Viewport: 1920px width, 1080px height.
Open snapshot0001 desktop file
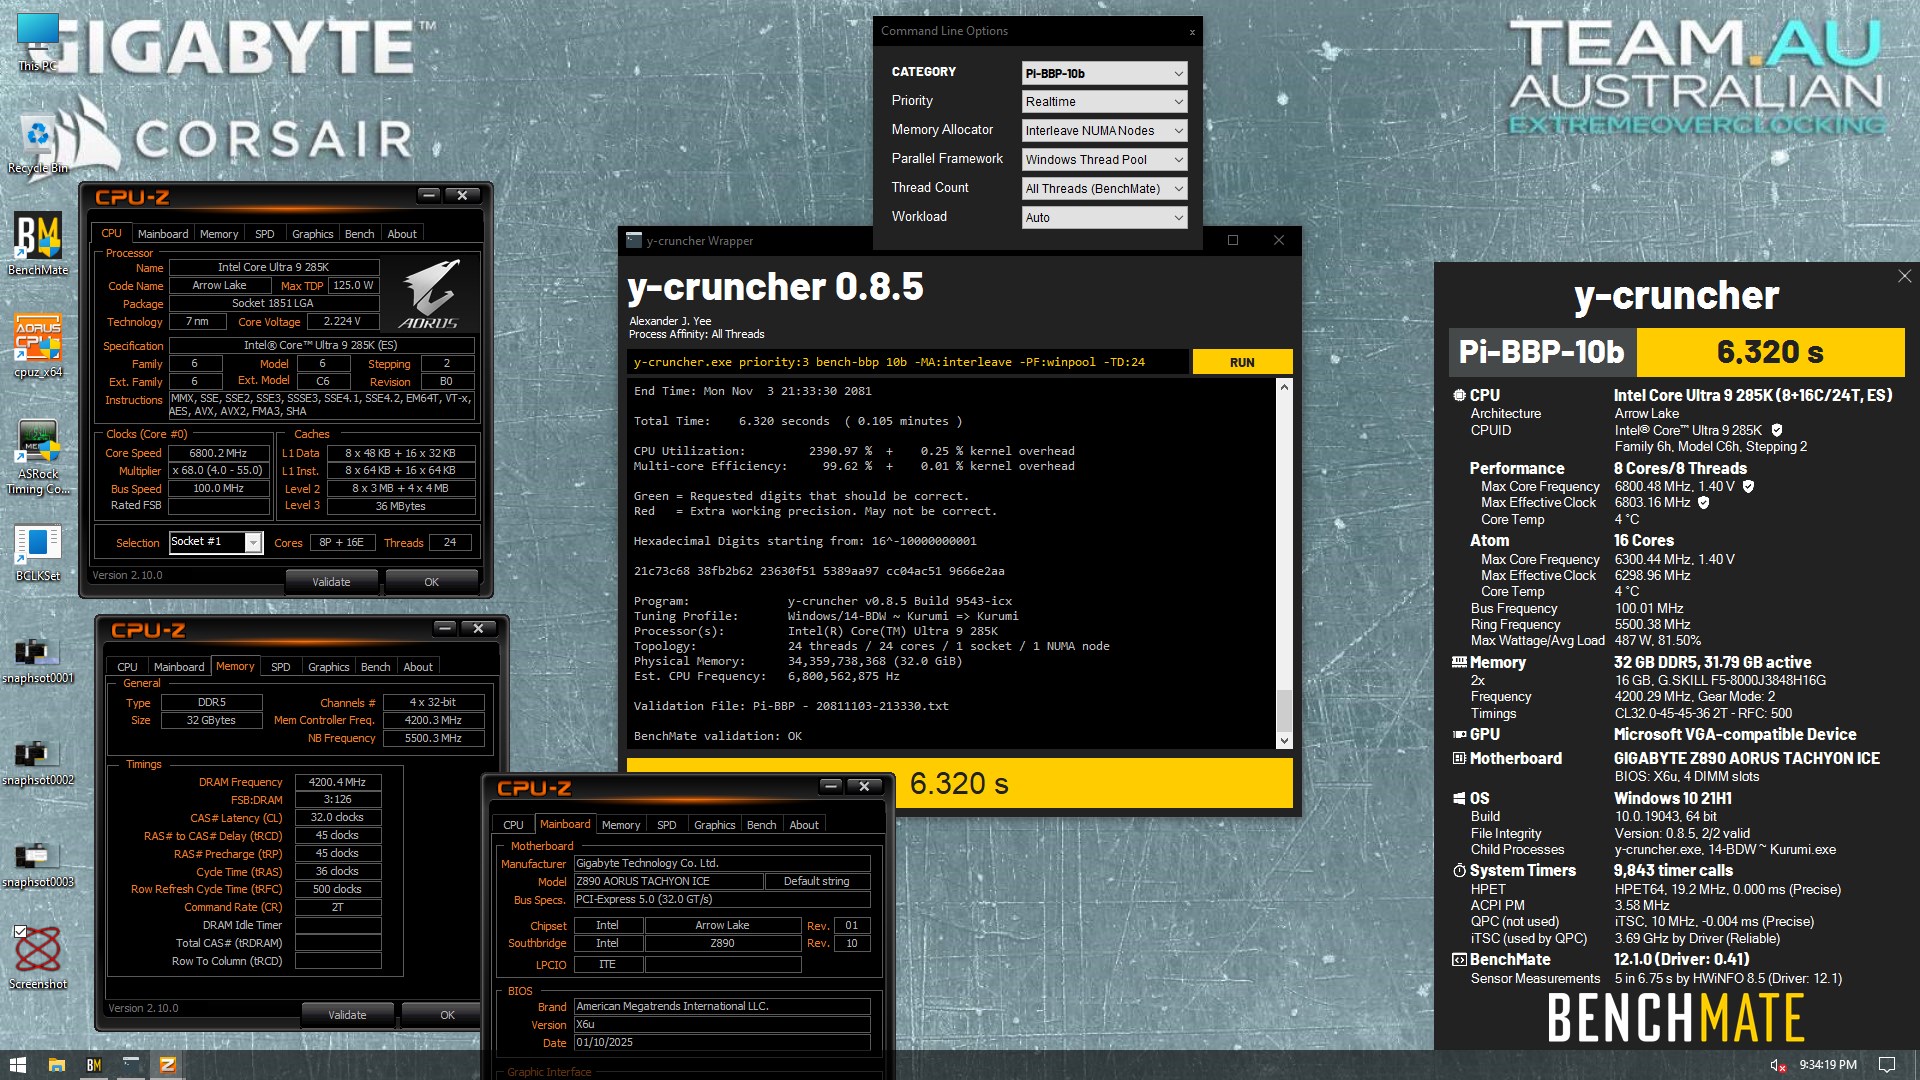(38, 659)
